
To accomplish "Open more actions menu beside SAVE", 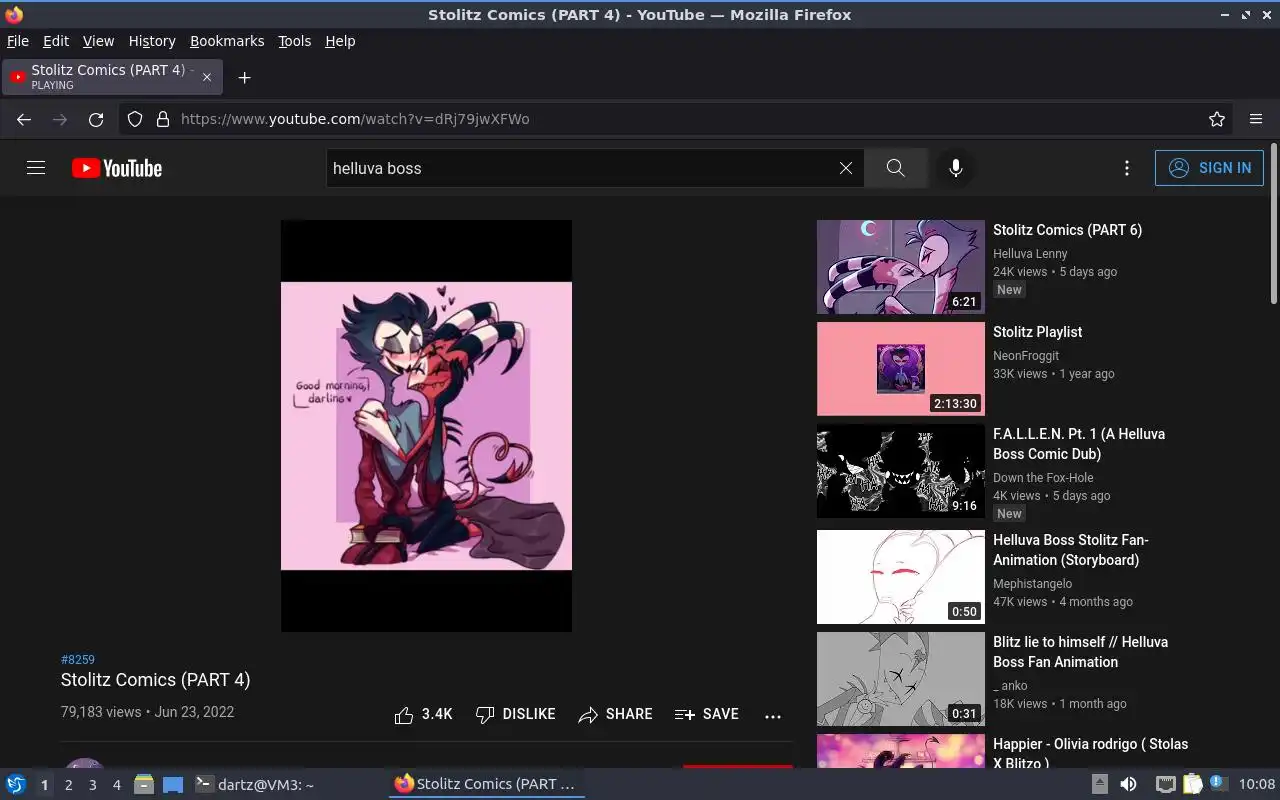I will (x=772, y=716).
